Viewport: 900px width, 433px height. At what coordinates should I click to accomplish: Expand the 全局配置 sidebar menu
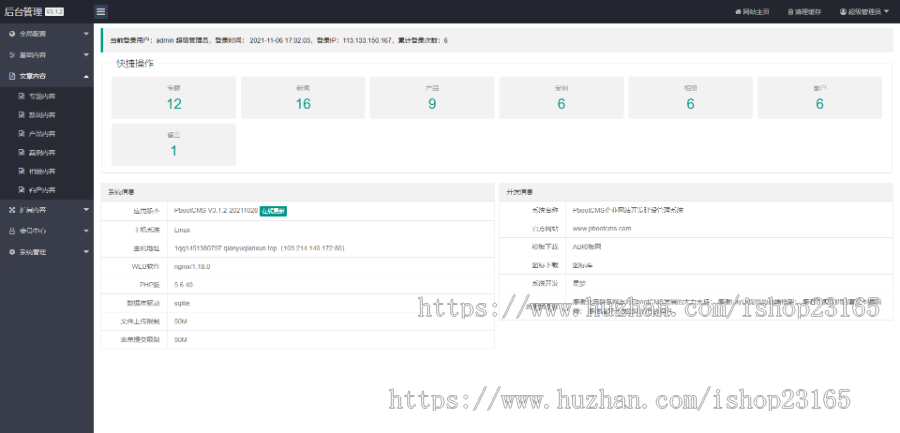pyautogui.click(x=46, y=34)
